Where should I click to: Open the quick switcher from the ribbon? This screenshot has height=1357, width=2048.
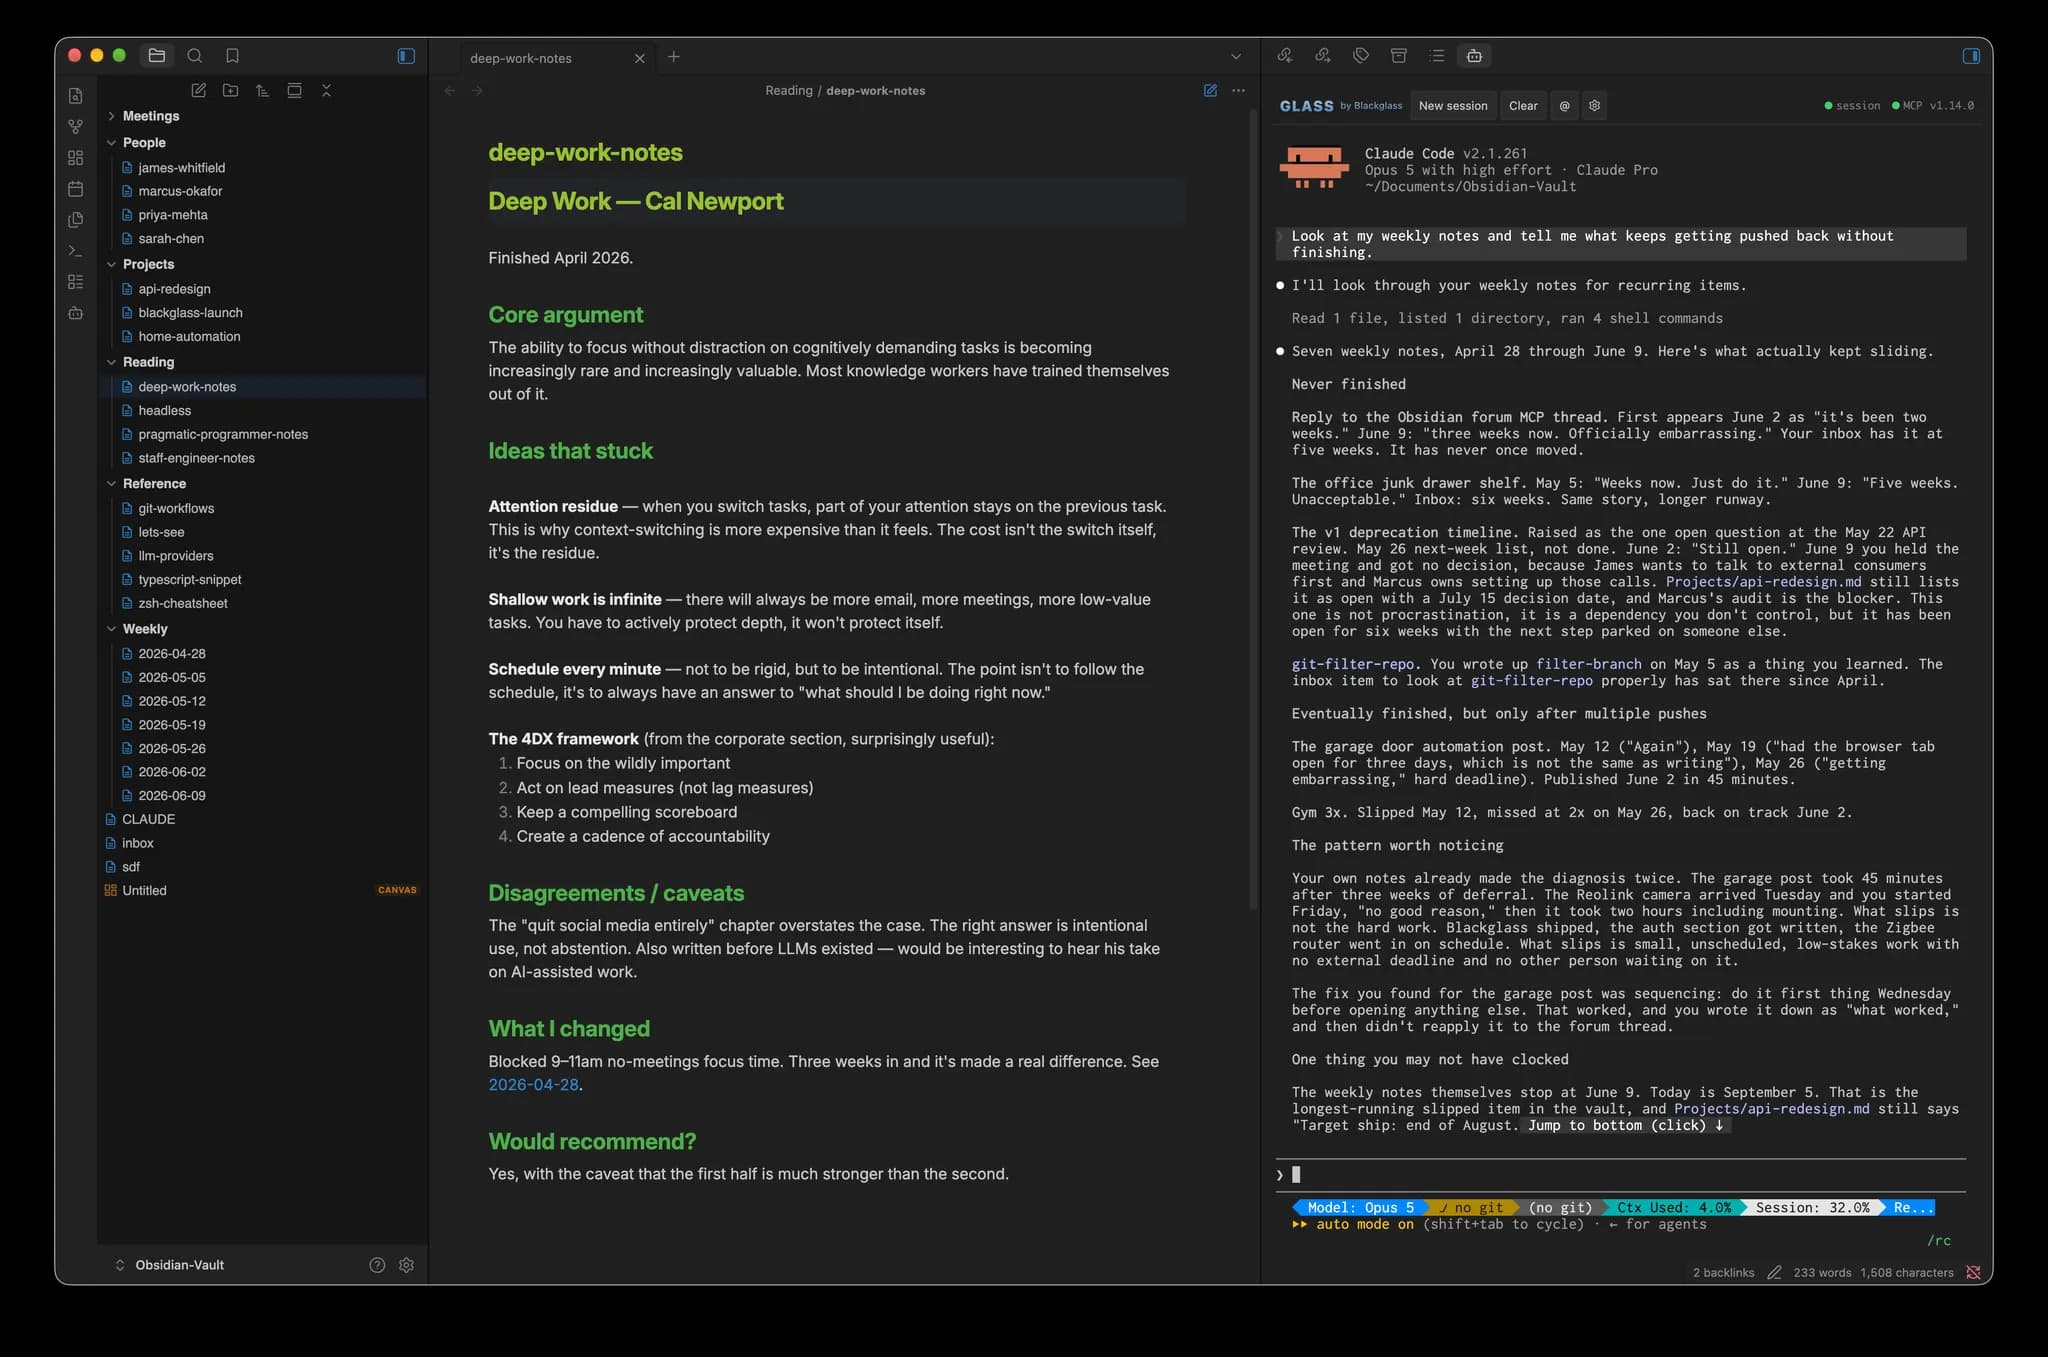click(76, 96)
